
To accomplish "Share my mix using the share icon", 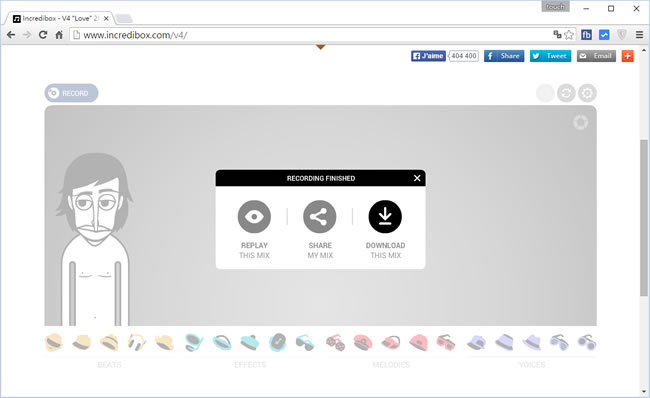I will pos(320,216).
